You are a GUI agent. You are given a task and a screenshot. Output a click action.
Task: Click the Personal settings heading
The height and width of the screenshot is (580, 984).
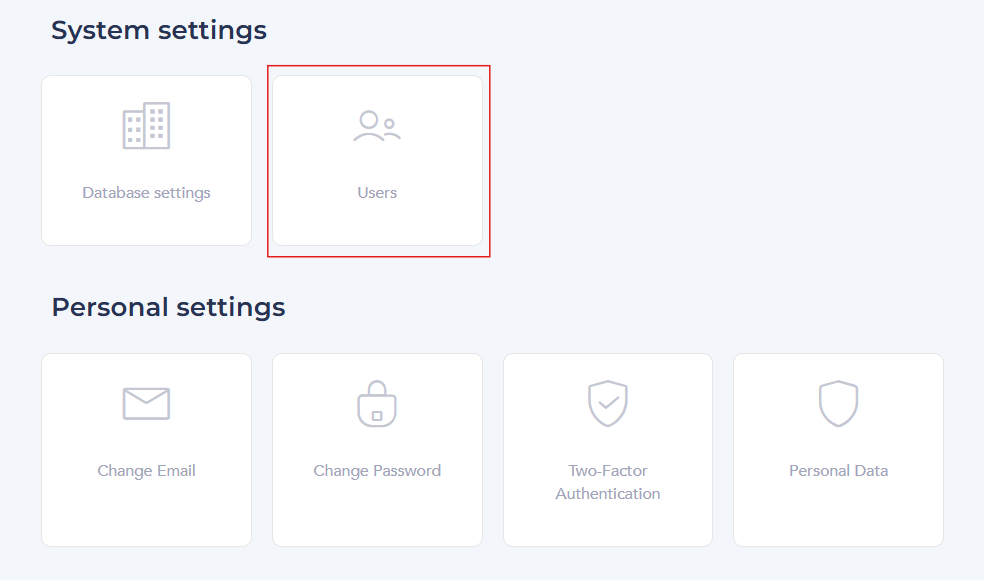[x=168, y=307]
